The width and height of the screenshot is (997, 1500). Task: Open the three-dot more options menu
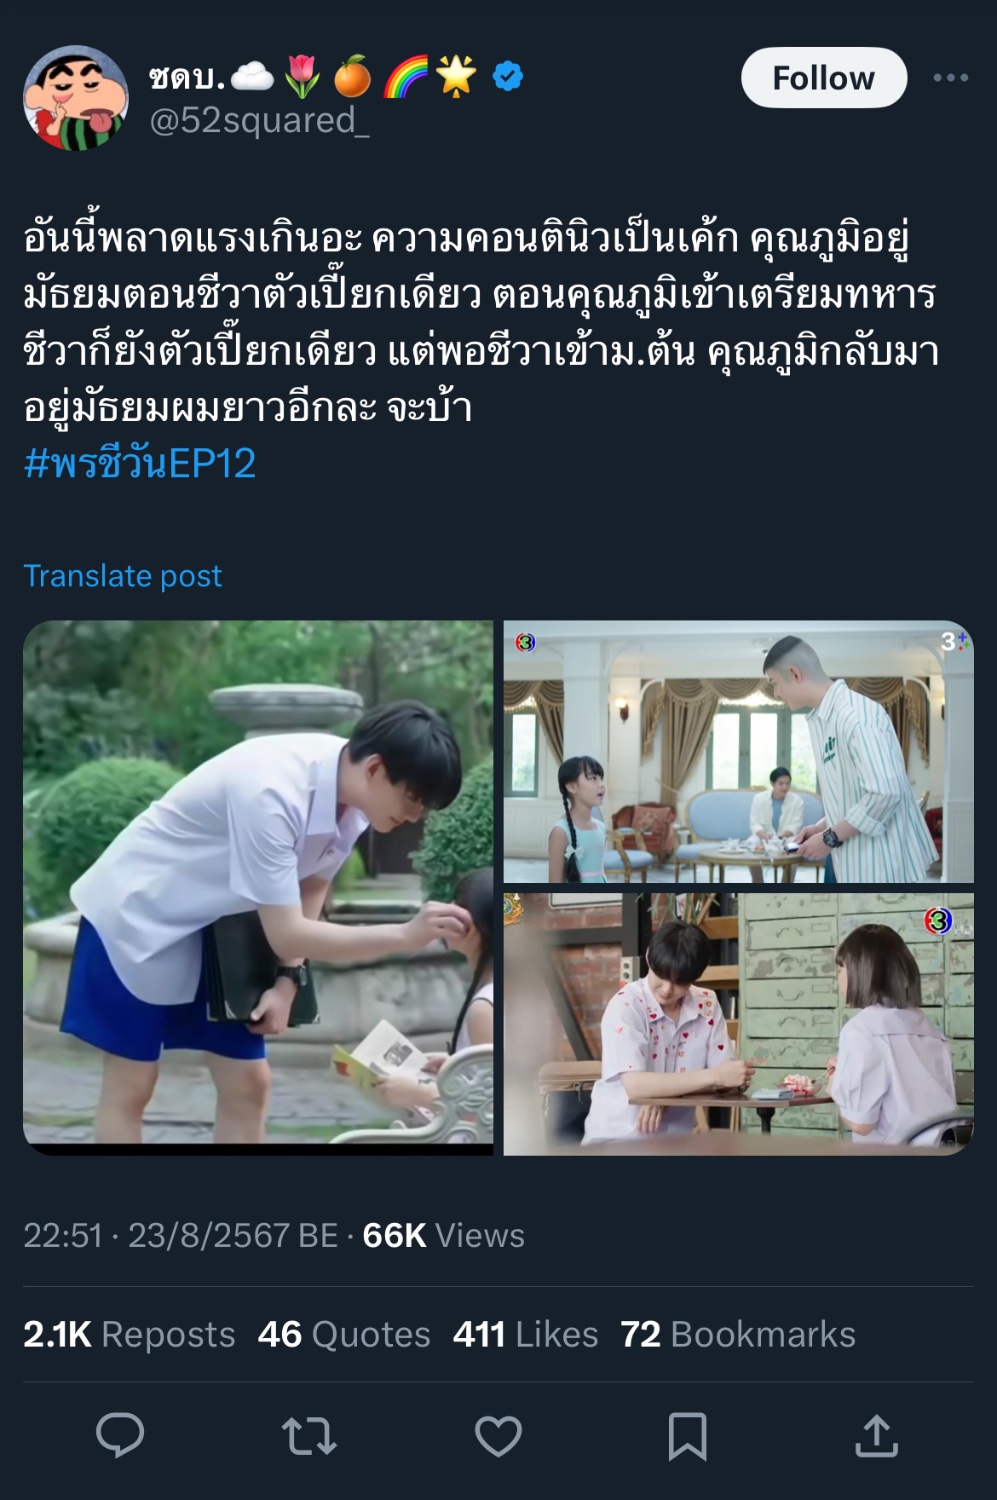click(950, 77)
